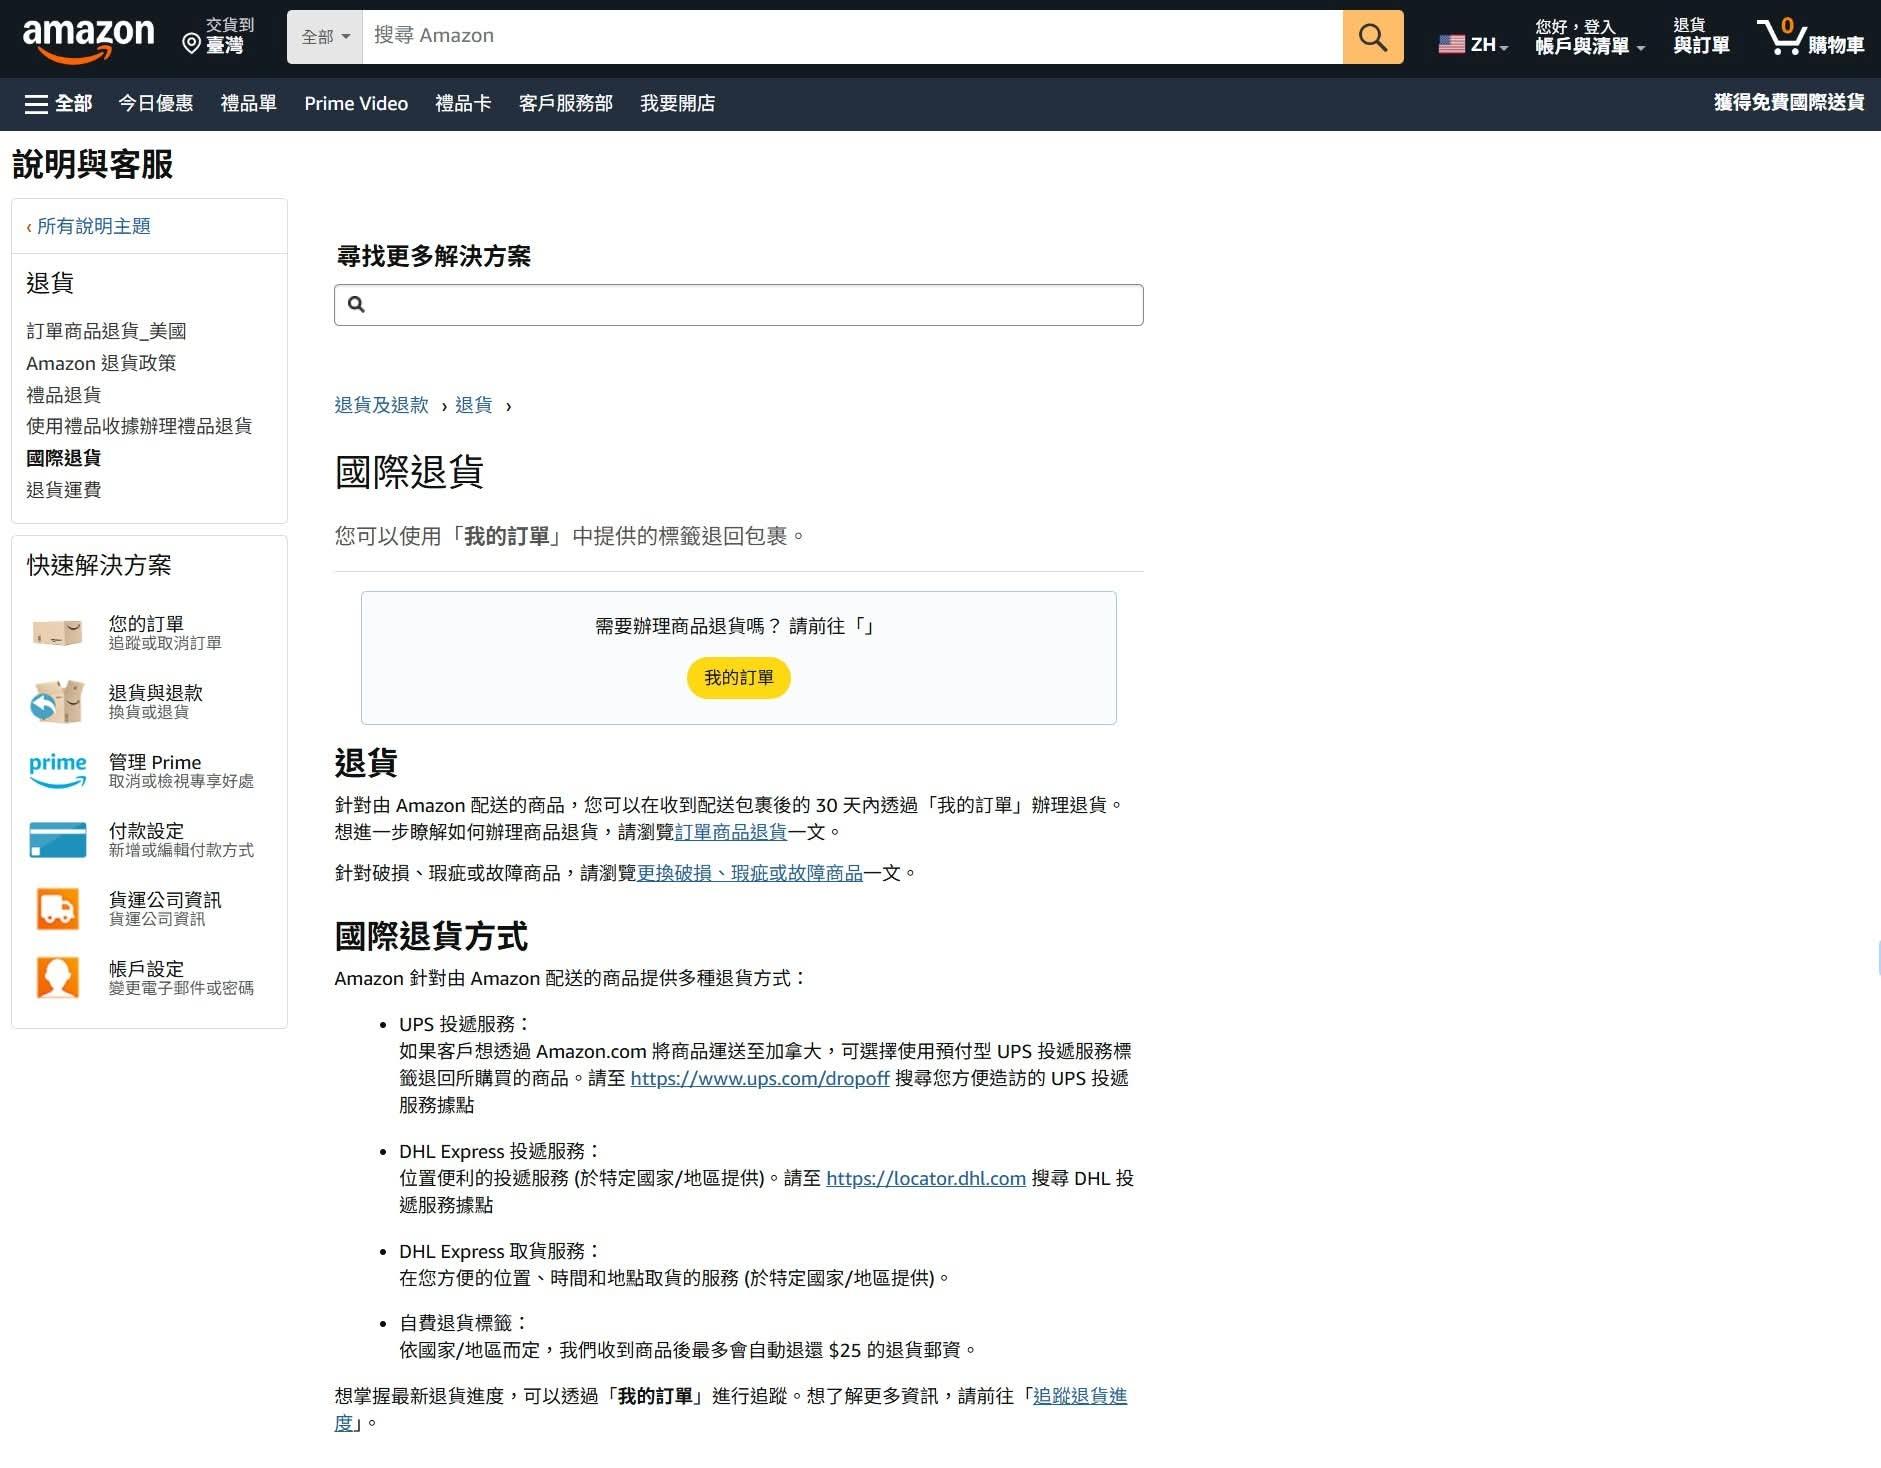Click the 帳戶設定 person icon

(x=58, y=977)
